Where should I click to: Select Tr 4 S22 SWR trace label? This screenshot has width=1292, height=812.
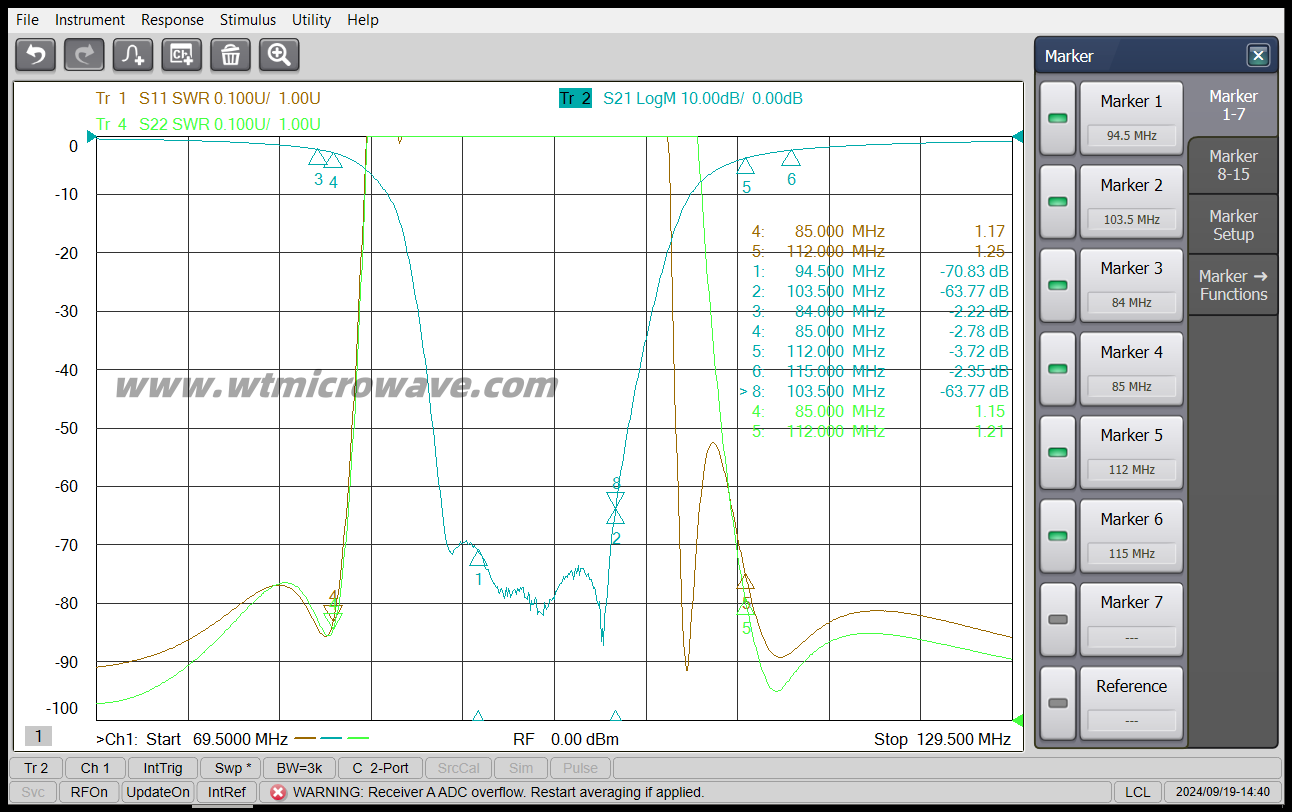pyautogui.click(x=208, y=124)
